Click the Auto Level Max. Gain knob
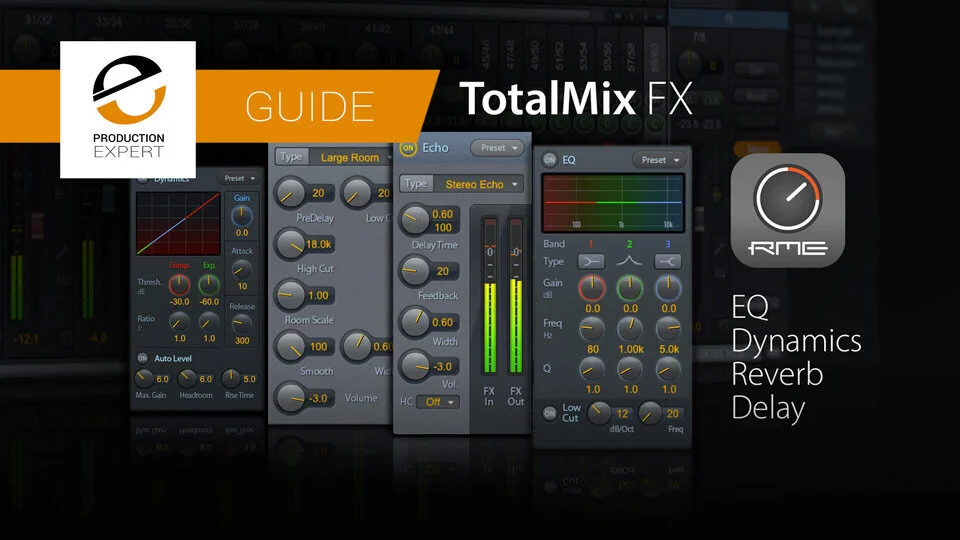Image resolution: width=960 pixels, height=540 pixels. (143, 378)
